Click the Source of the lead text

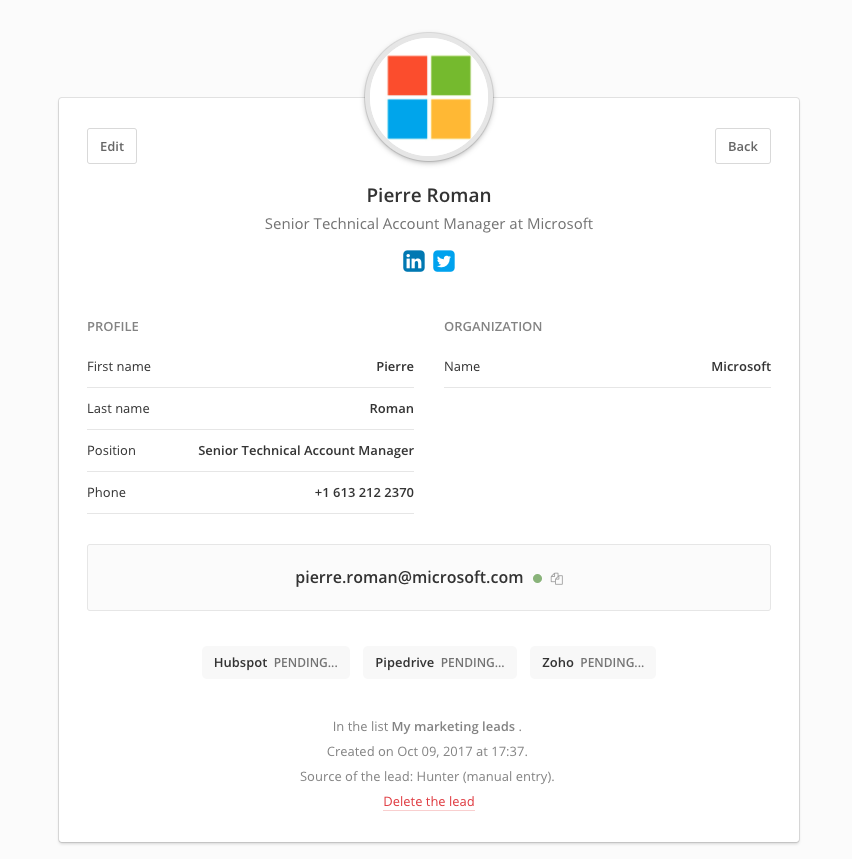(427, 776)
